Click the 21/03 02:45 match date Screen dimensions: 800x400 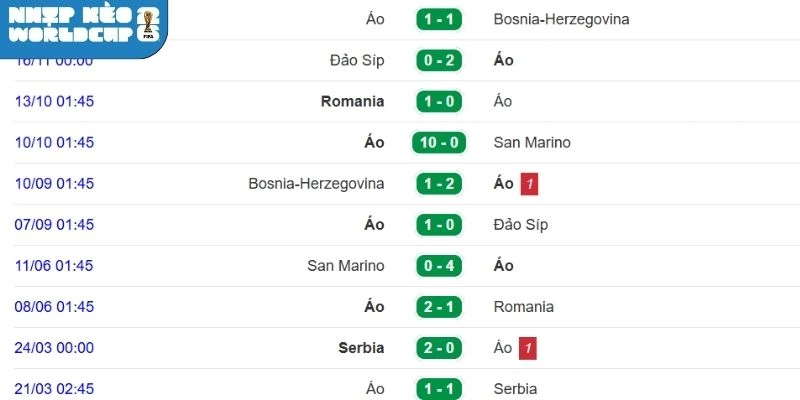(54, 388)
